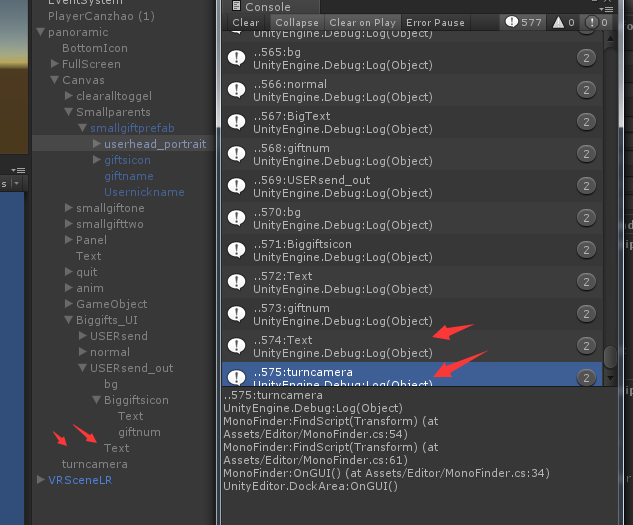
Task: Select log entry ..566:normal
Action: pos(412,90)
